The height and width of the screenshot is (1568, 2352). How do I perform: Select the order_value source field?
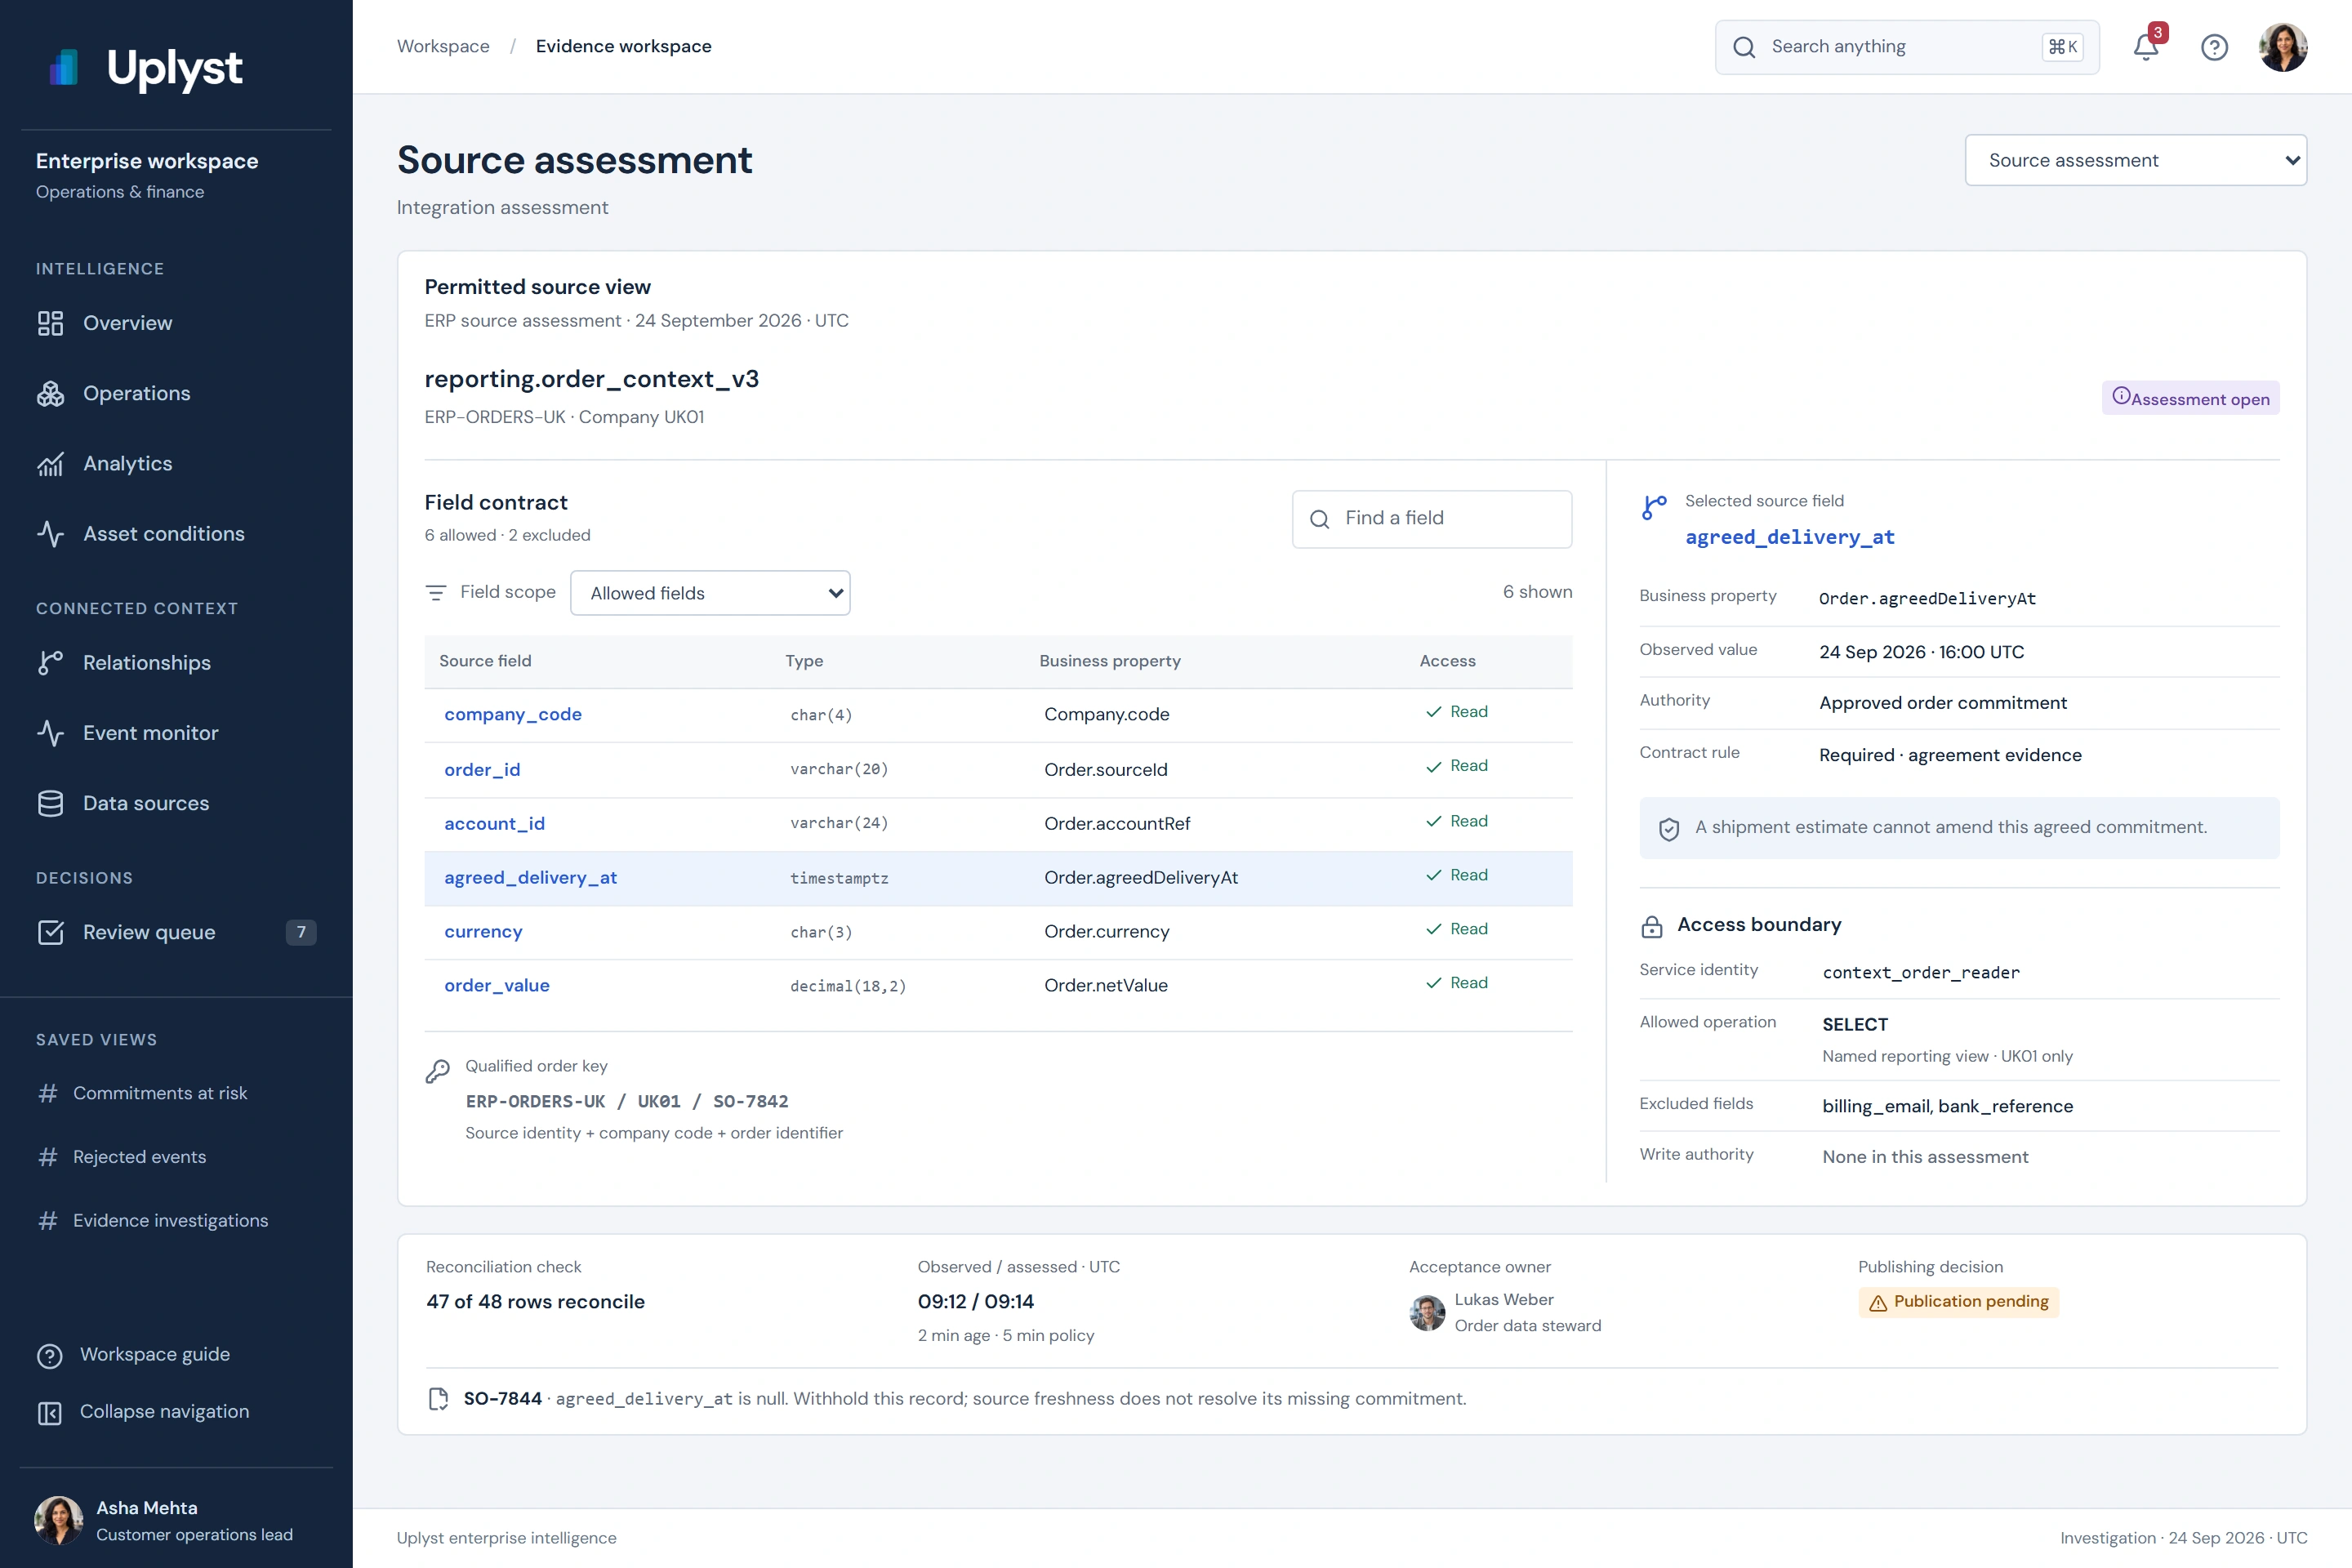497,986
